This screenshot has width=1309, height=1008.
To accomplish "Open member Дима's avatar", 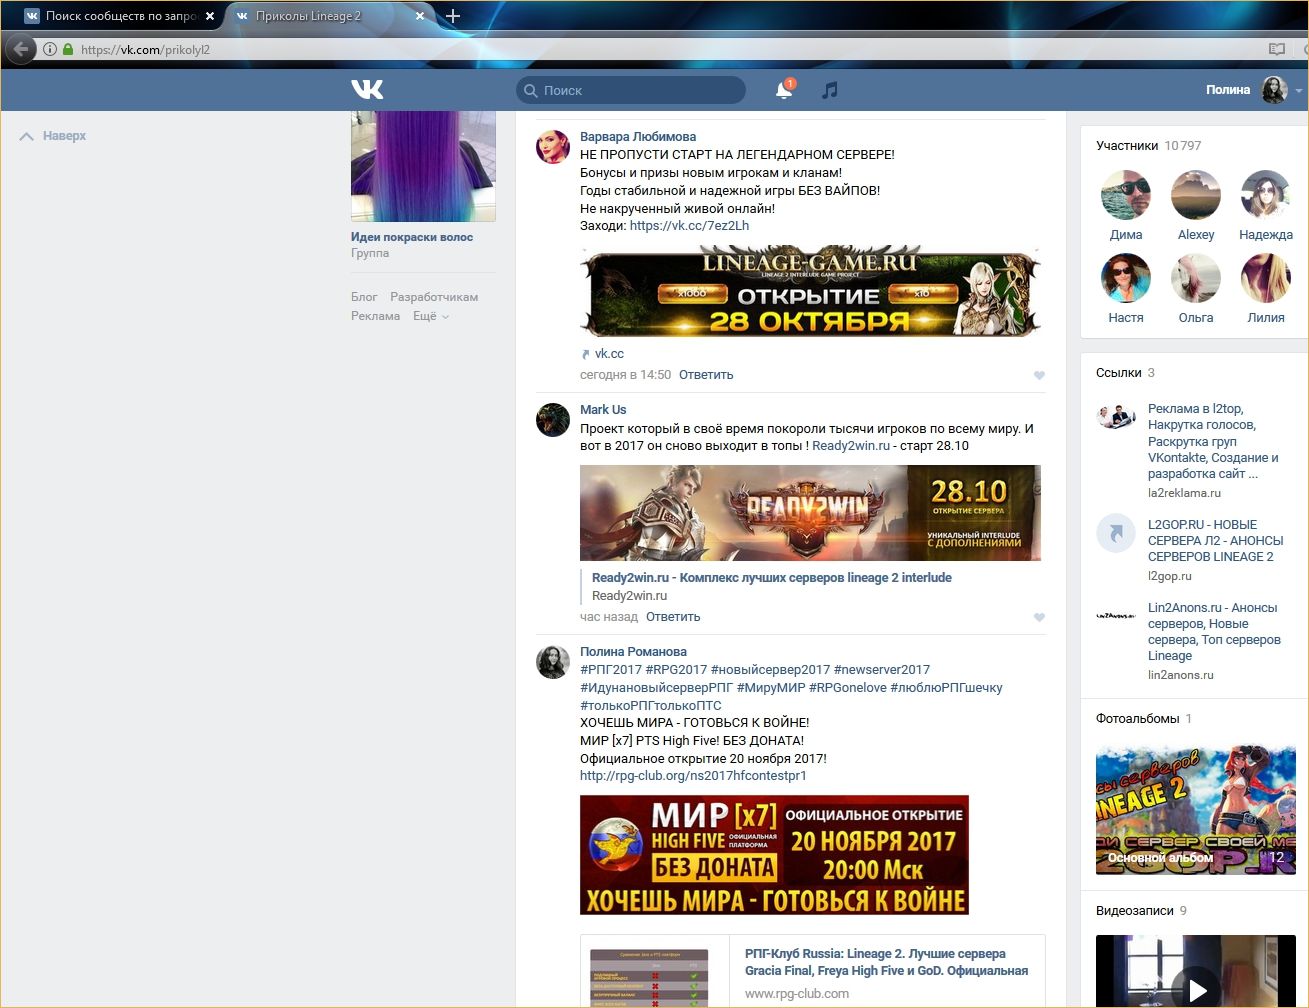I will click(x=1126, y=195).
